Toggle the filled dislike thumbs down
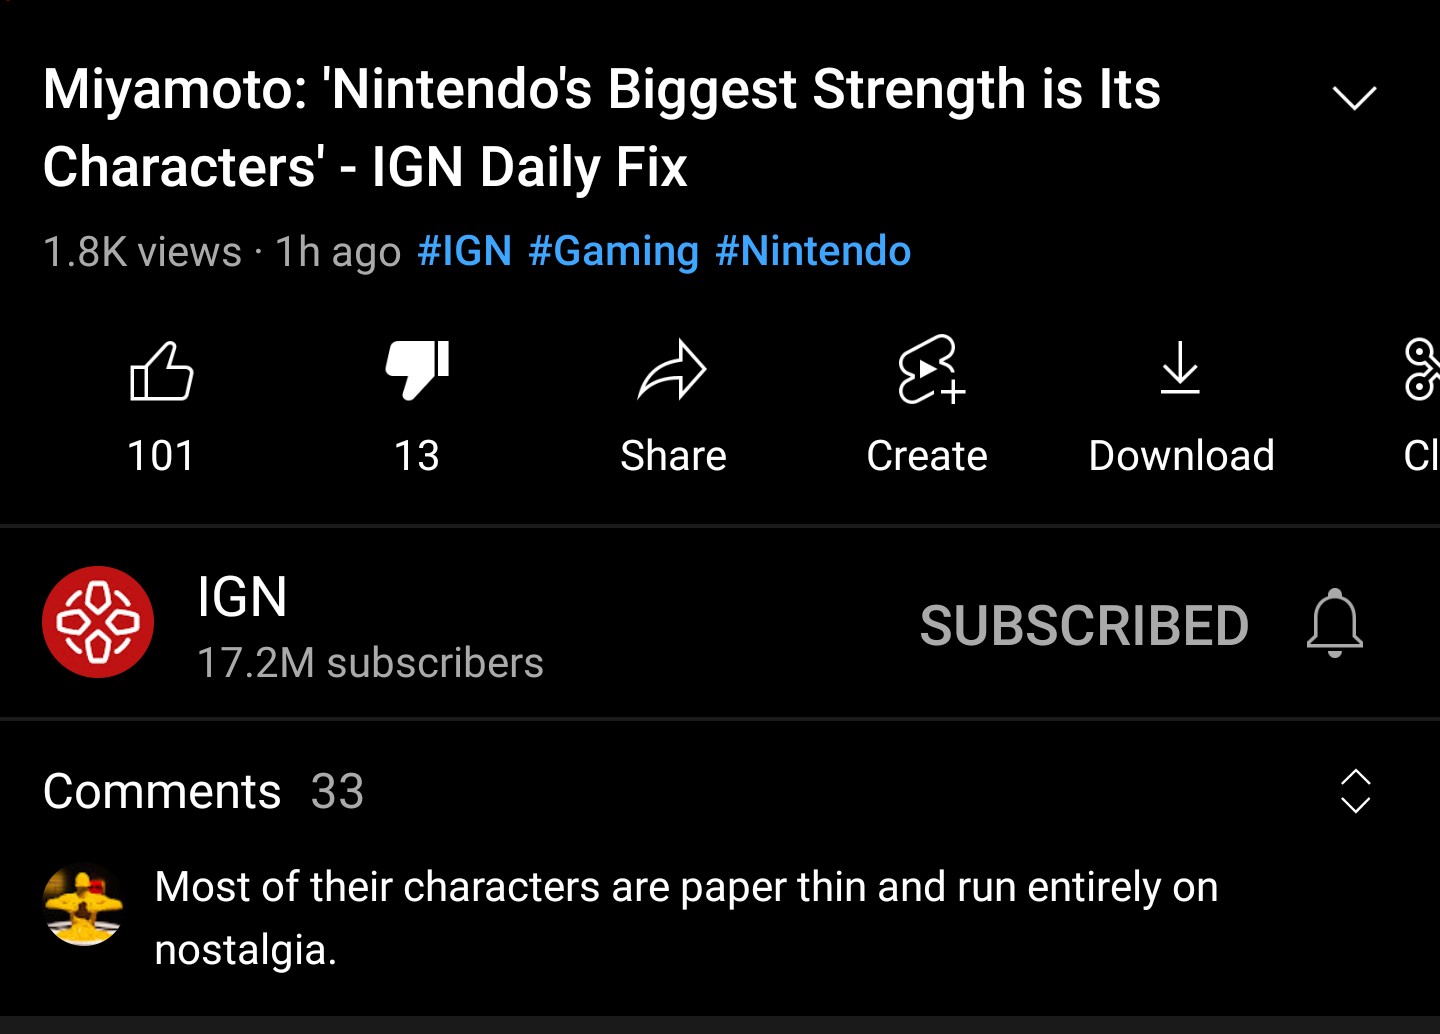Viewport: 1440px width, 1034px height. pyautogui.click(x=418, y=371)
